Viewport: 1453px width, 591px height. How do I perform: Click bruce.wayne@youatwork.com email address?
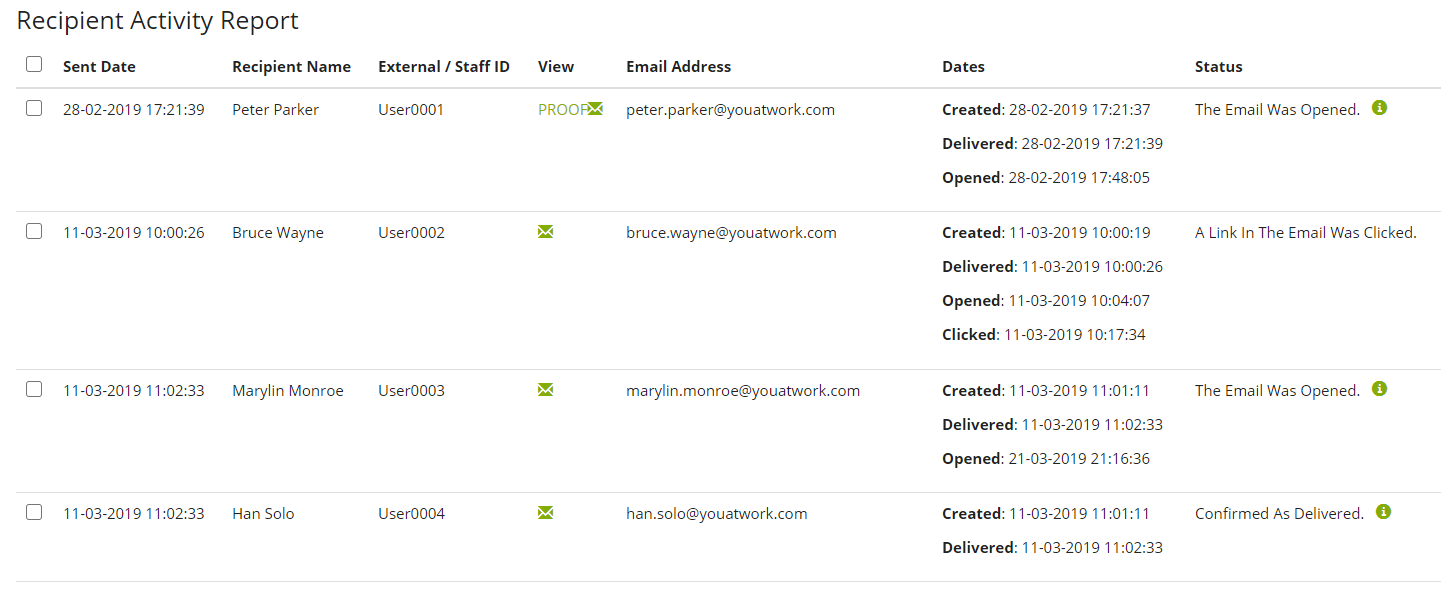pyautogui.click(x=731, y=233)
